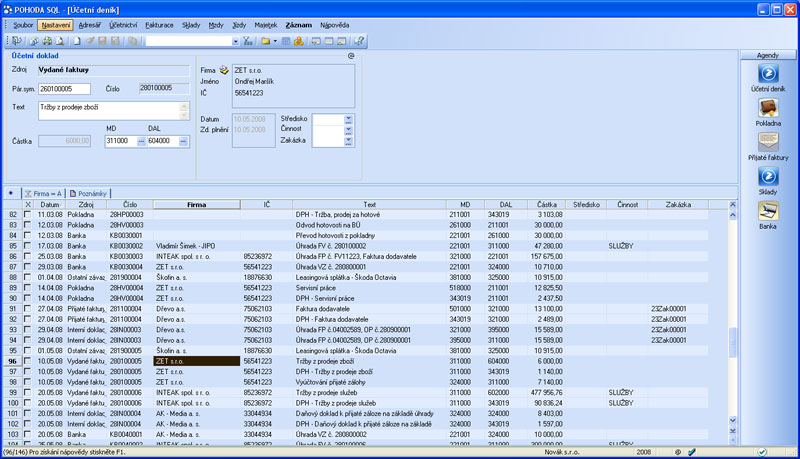The width and height of the screenshot is (800, 459).
Task: Click the table vertical scrollbar thumb
Action: pos(733,342)
